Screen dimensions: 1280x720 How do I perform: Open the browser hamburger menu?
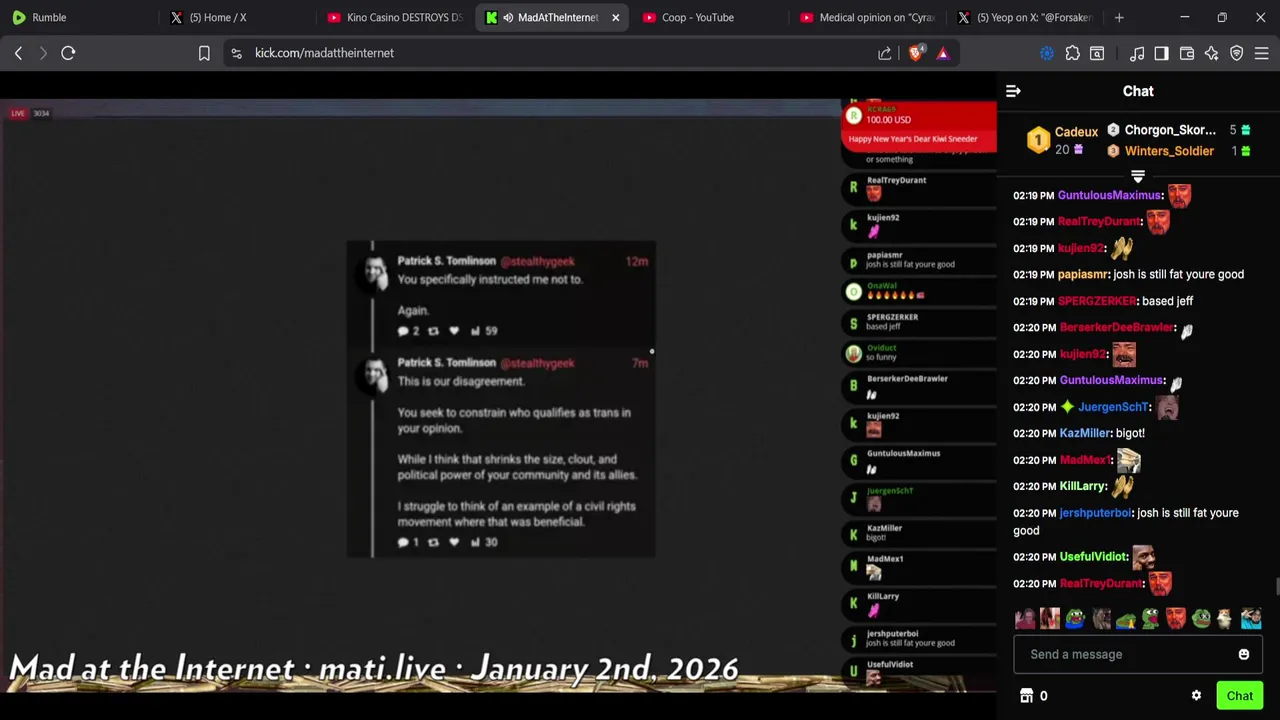pos(1262,53)
